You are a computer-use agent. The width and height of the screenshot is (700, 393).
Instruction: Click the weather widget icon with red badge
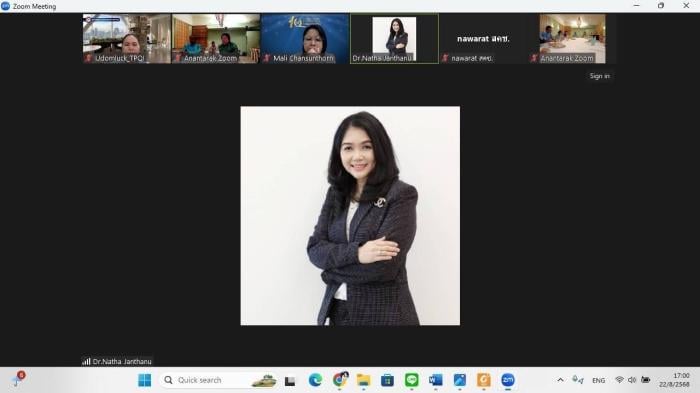17,379
